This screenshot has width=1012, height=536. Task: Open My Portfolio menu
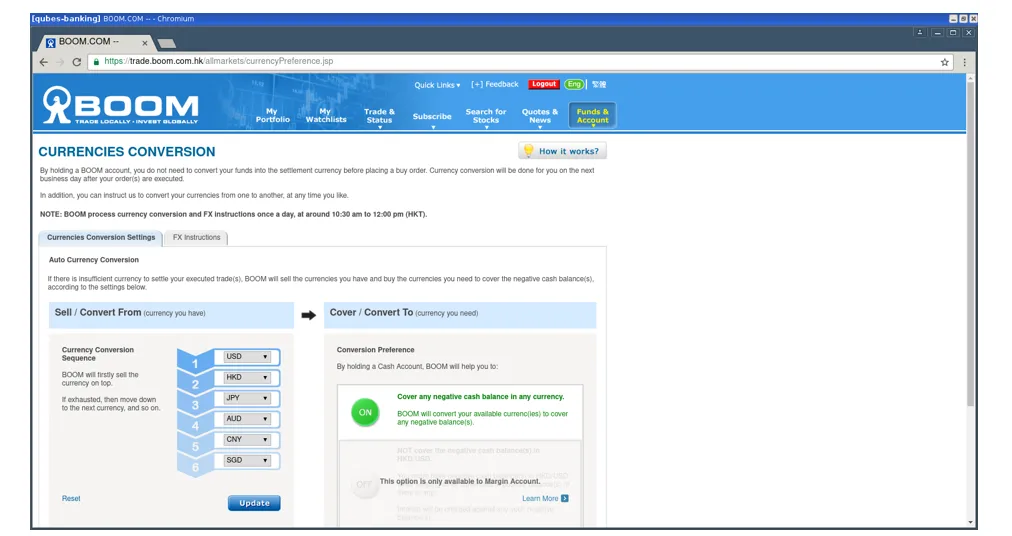272,116
